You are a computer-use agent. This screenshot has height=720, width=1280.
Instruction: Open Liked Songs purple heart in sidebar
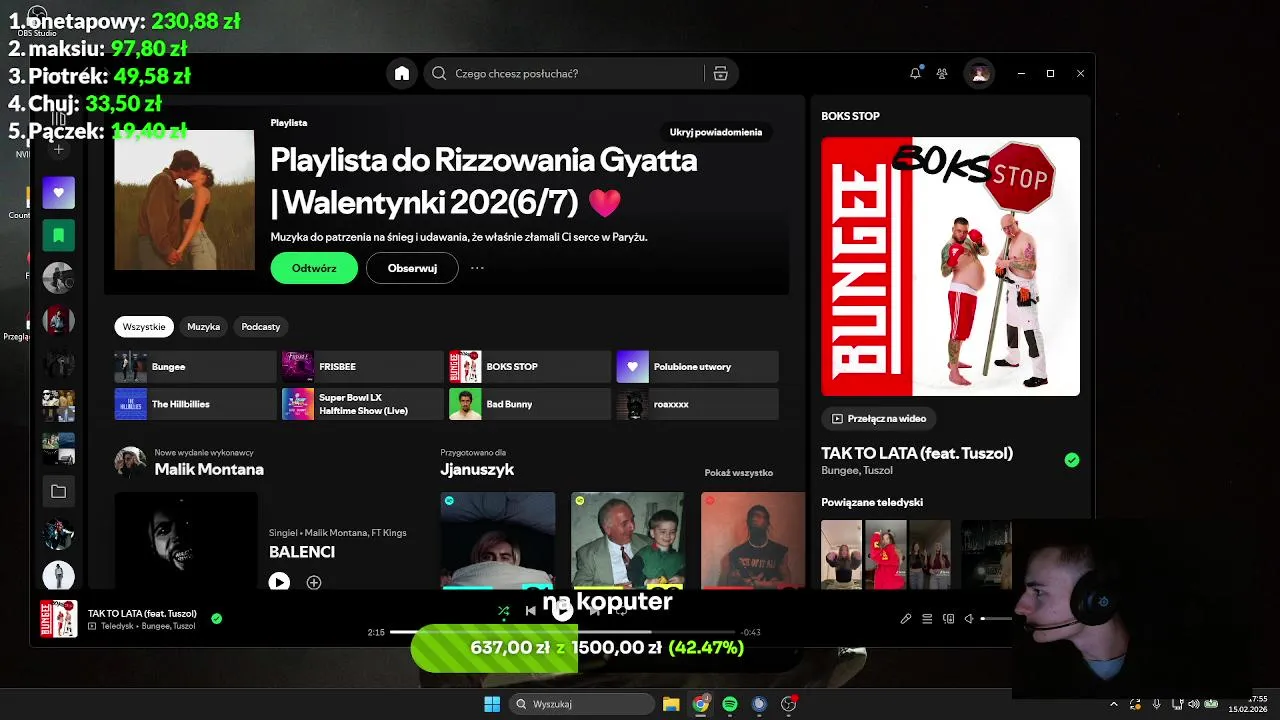coord(58,192)
